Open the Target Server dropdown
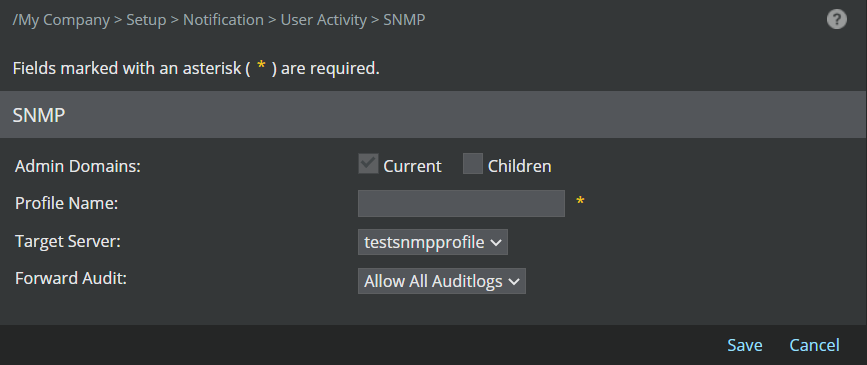The width and height of the screenshot is (867, 365). 432,242
